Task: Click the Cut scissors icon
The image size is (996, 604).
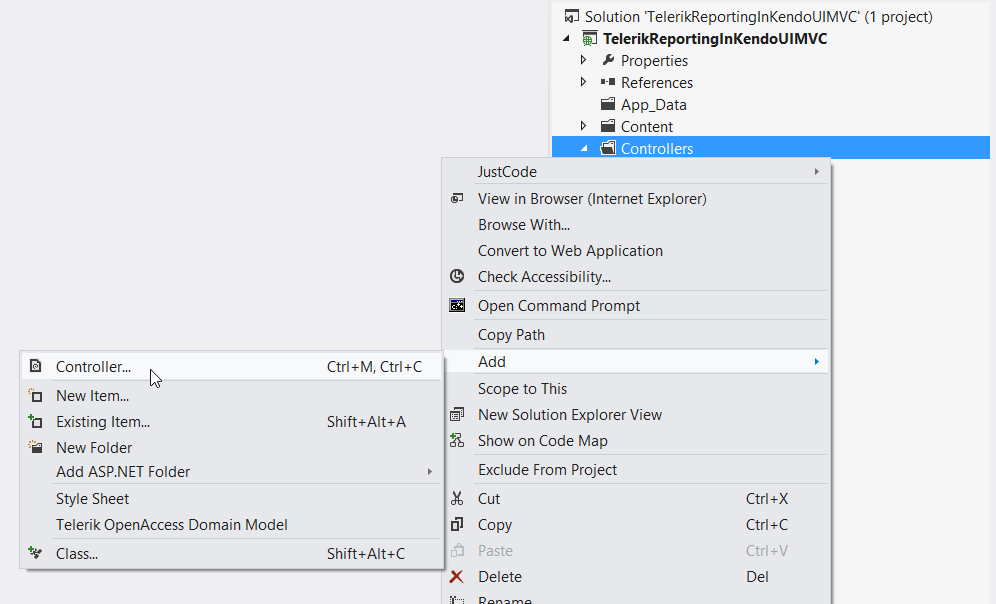Action: pos(457,499)
